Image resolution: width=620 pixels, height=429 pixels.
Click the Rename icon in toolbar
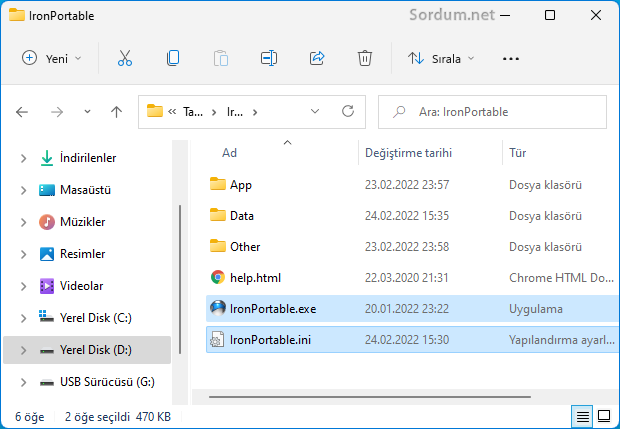pos(269,59)
